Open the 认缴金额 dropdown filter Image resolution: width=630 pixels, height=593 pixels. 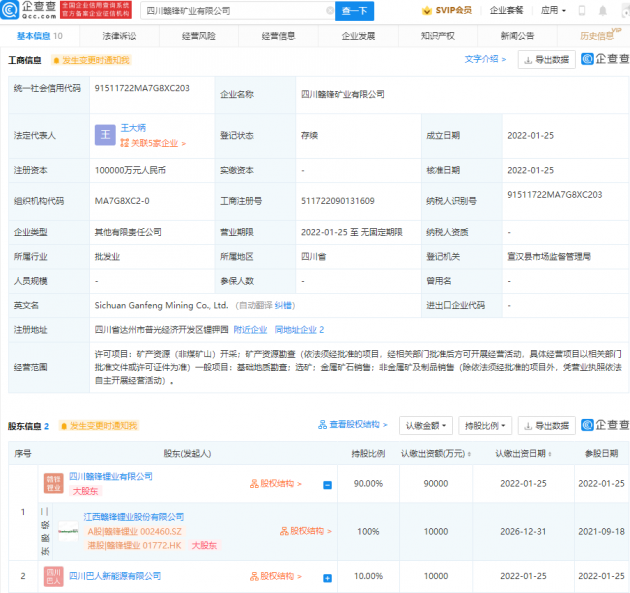426,425
